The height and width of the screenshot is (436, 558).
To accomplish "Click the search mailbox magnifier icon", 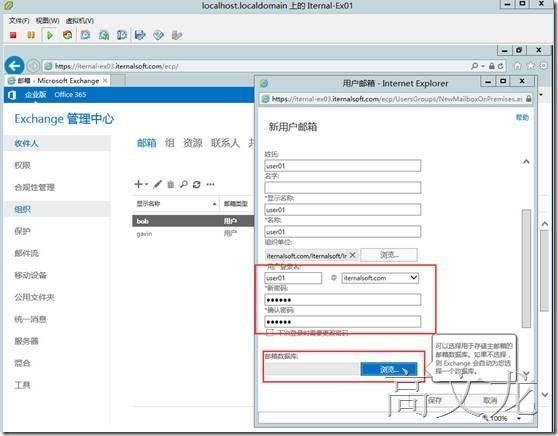I will click(x=184, y=184).
